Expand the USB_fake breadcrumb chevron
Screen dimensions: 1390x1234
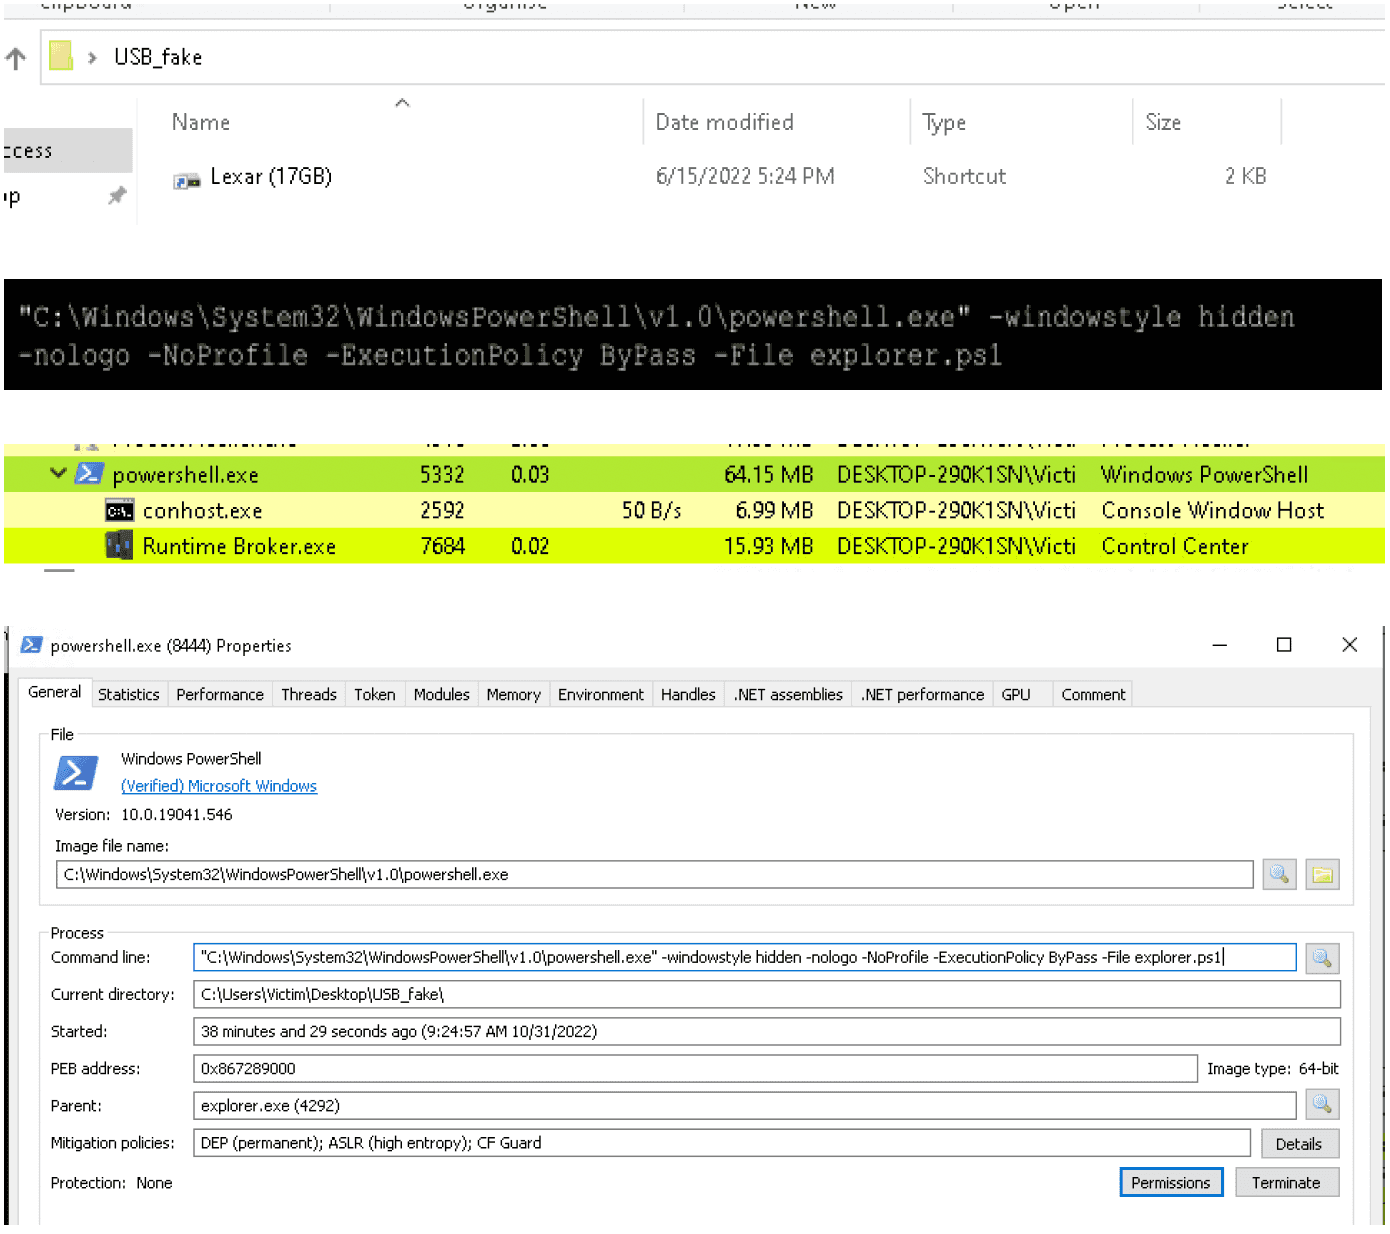pos(92,58)
